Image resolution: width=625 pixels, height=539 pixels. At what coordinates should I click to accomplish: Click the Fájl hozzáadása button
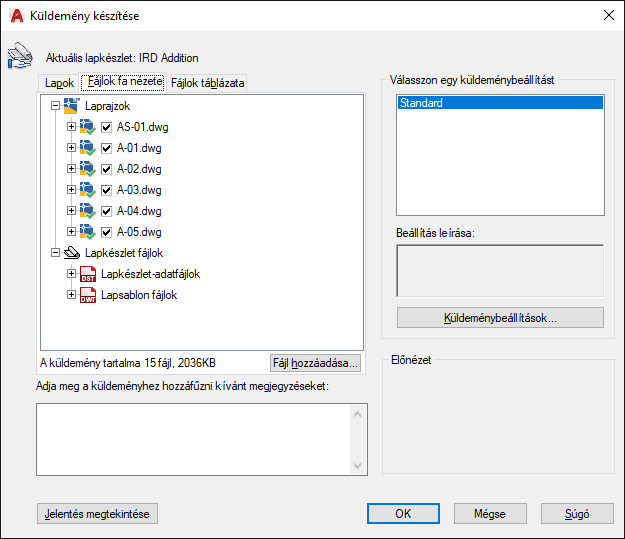[x=315, y=363]
